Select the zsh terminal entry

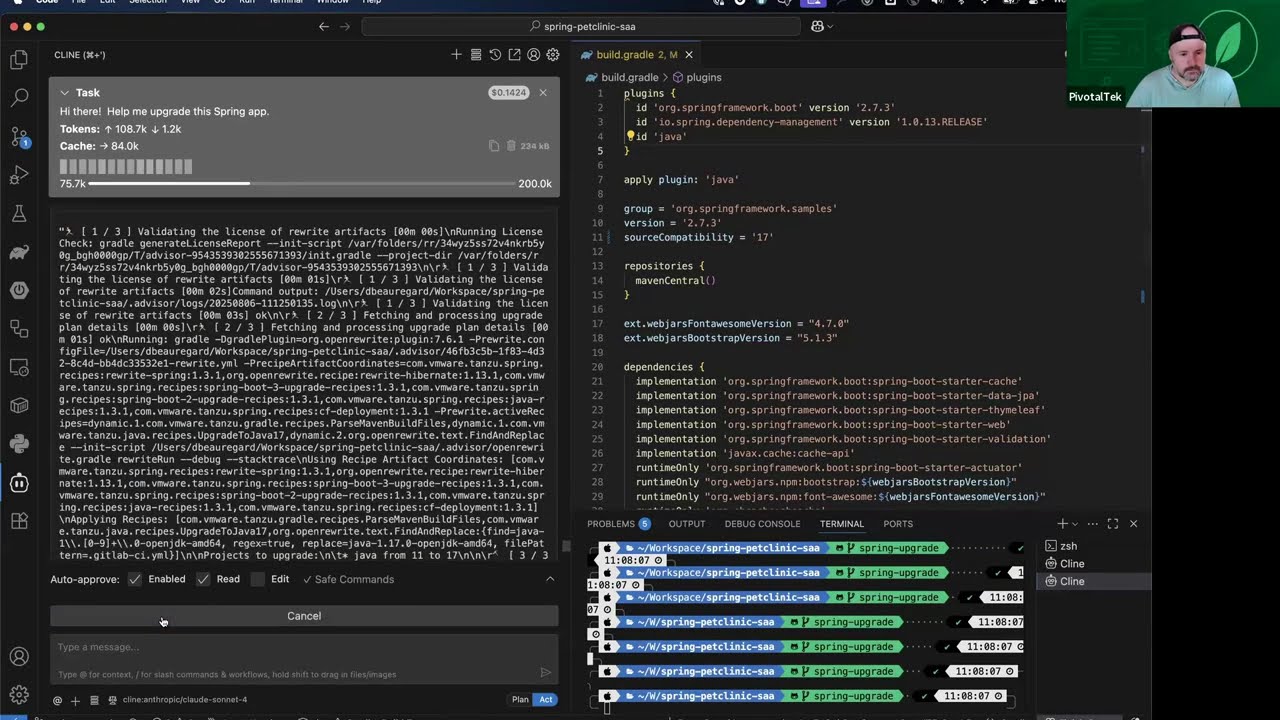pyautogui.click(x=1092, y=546)
